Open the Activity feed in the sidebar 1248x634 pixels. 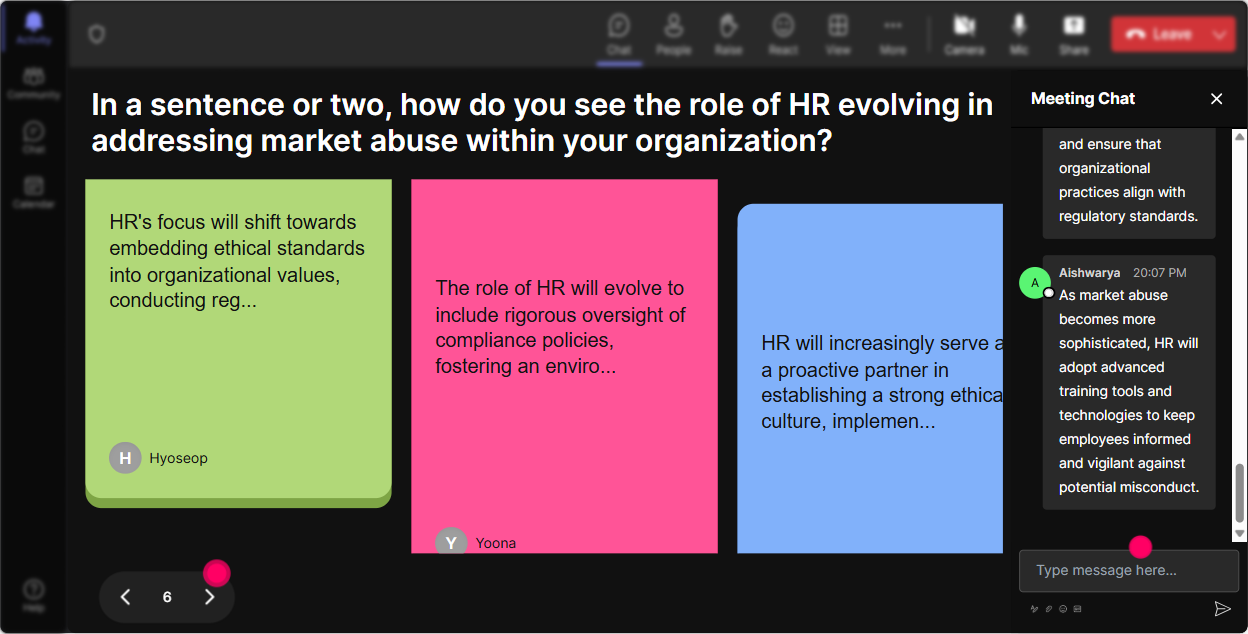coord(33,28)
